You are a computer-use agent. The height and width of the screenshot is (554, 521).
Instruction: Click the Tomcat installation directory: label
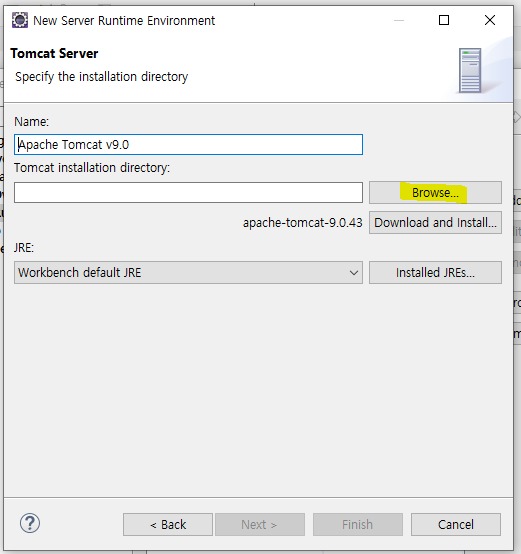pos(92,167)
